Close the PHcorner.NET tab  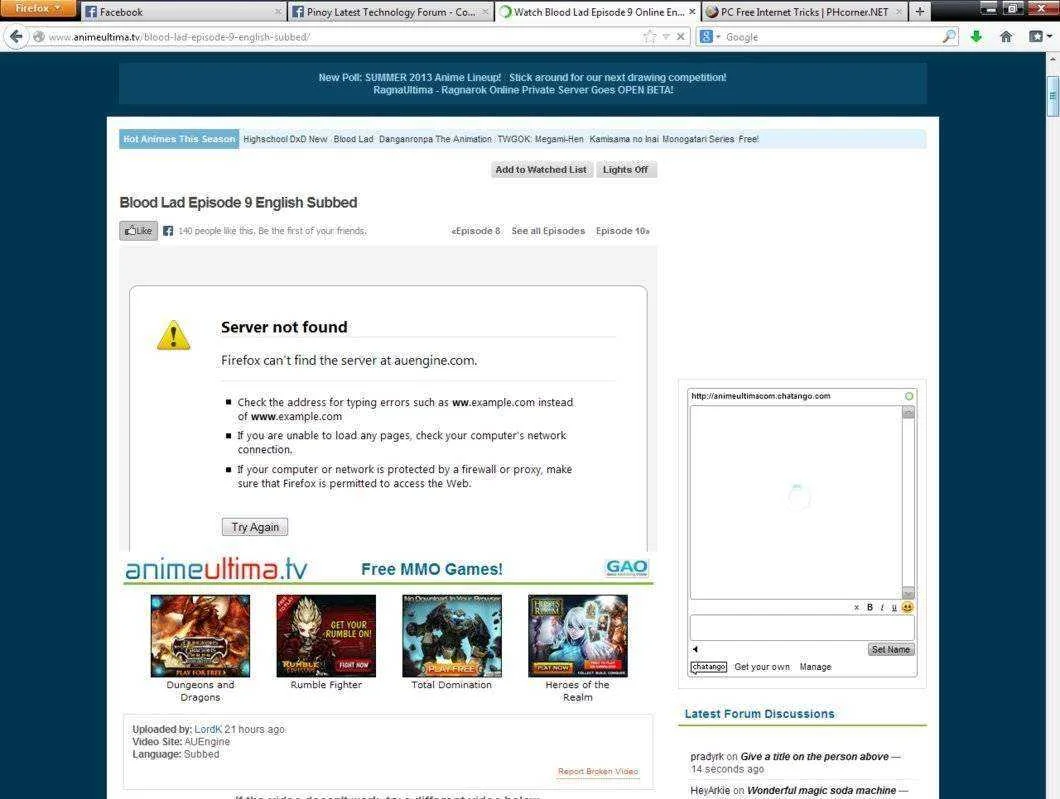pos(898,11)
